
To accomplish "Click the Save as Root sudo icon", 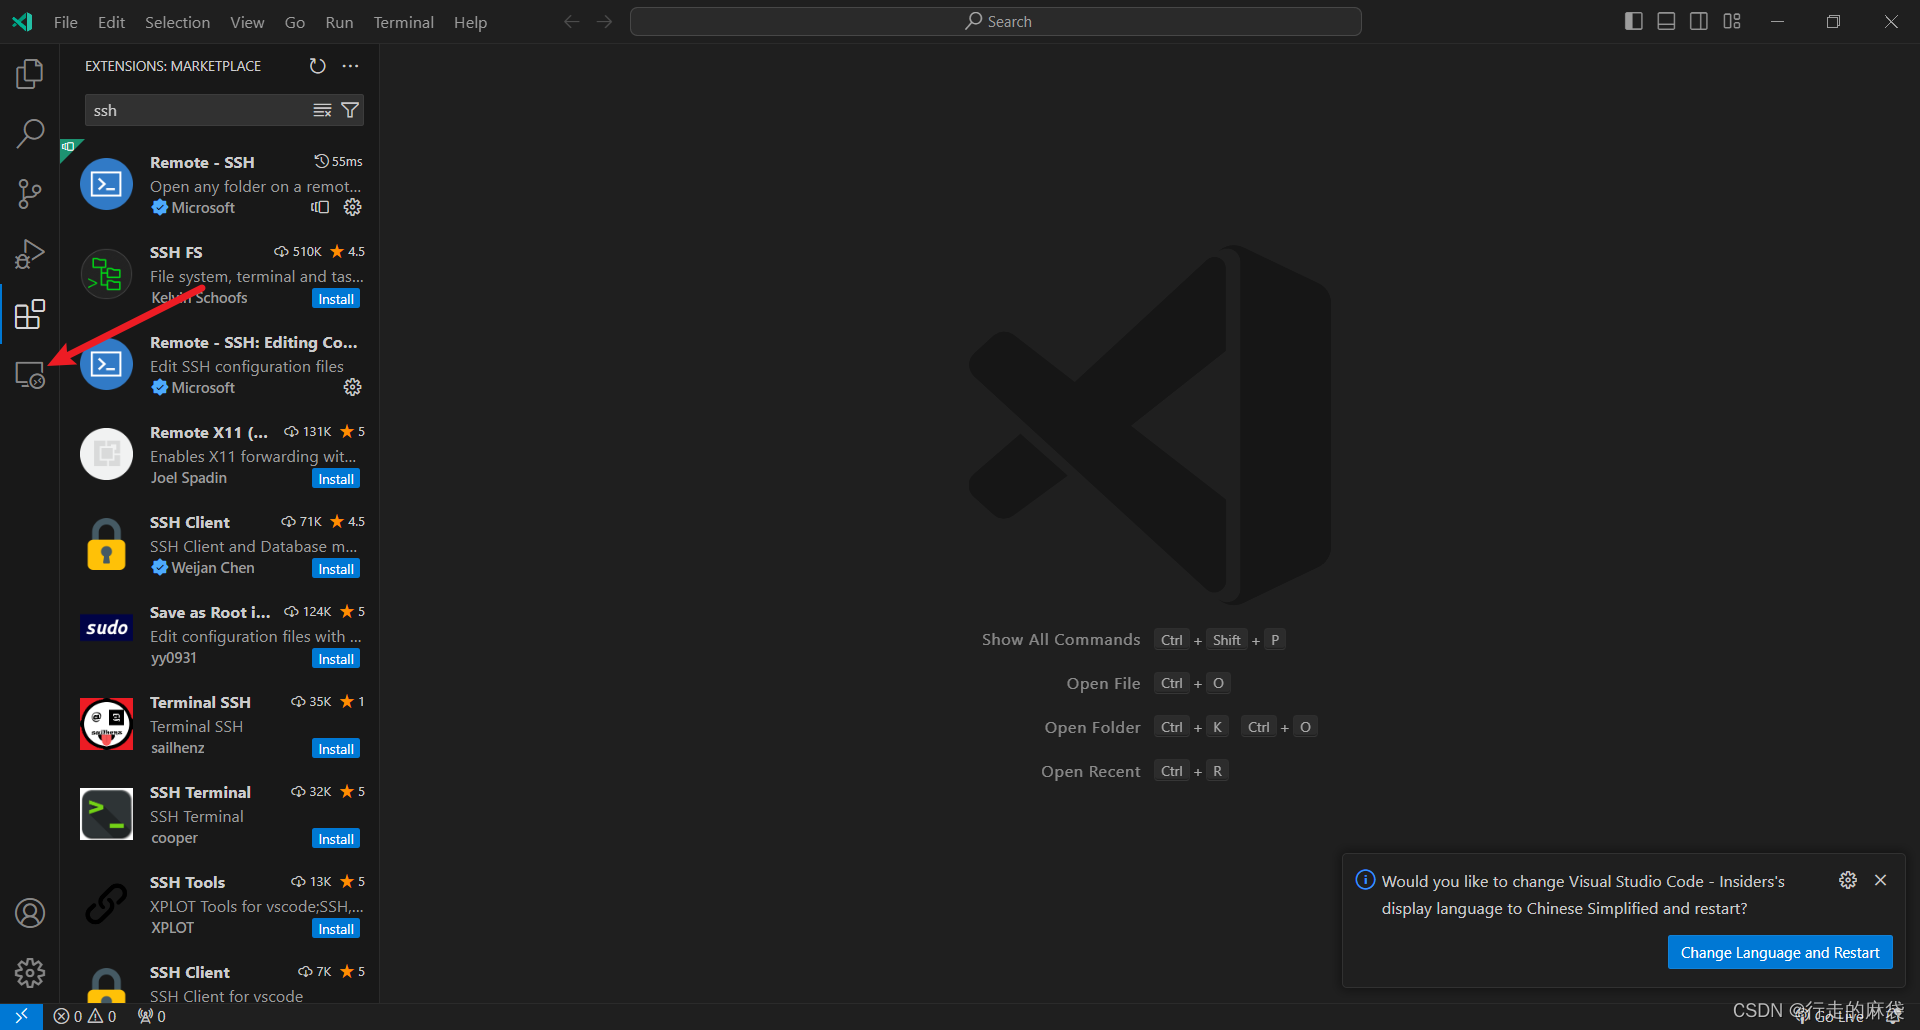I will (x=106, y=628).
